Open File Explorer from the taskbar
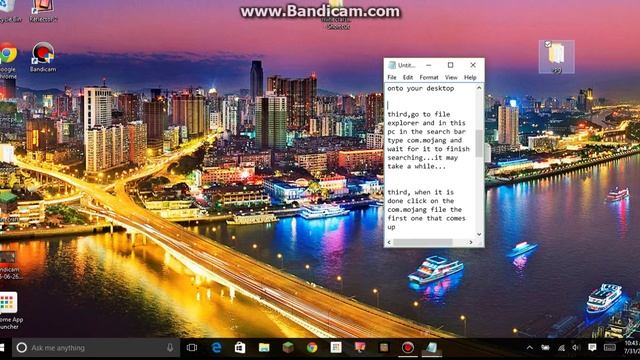This screenshot has width=640, height=360. tap(264, 348)
